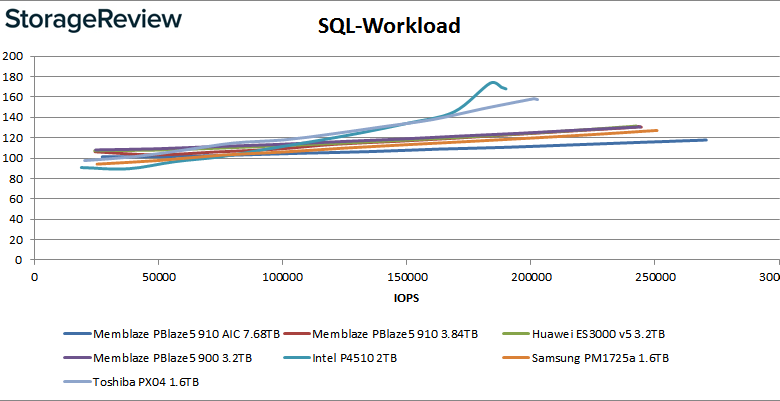
Task: Click the dark blue legend line swatch
Action: (x=78, y=334)
